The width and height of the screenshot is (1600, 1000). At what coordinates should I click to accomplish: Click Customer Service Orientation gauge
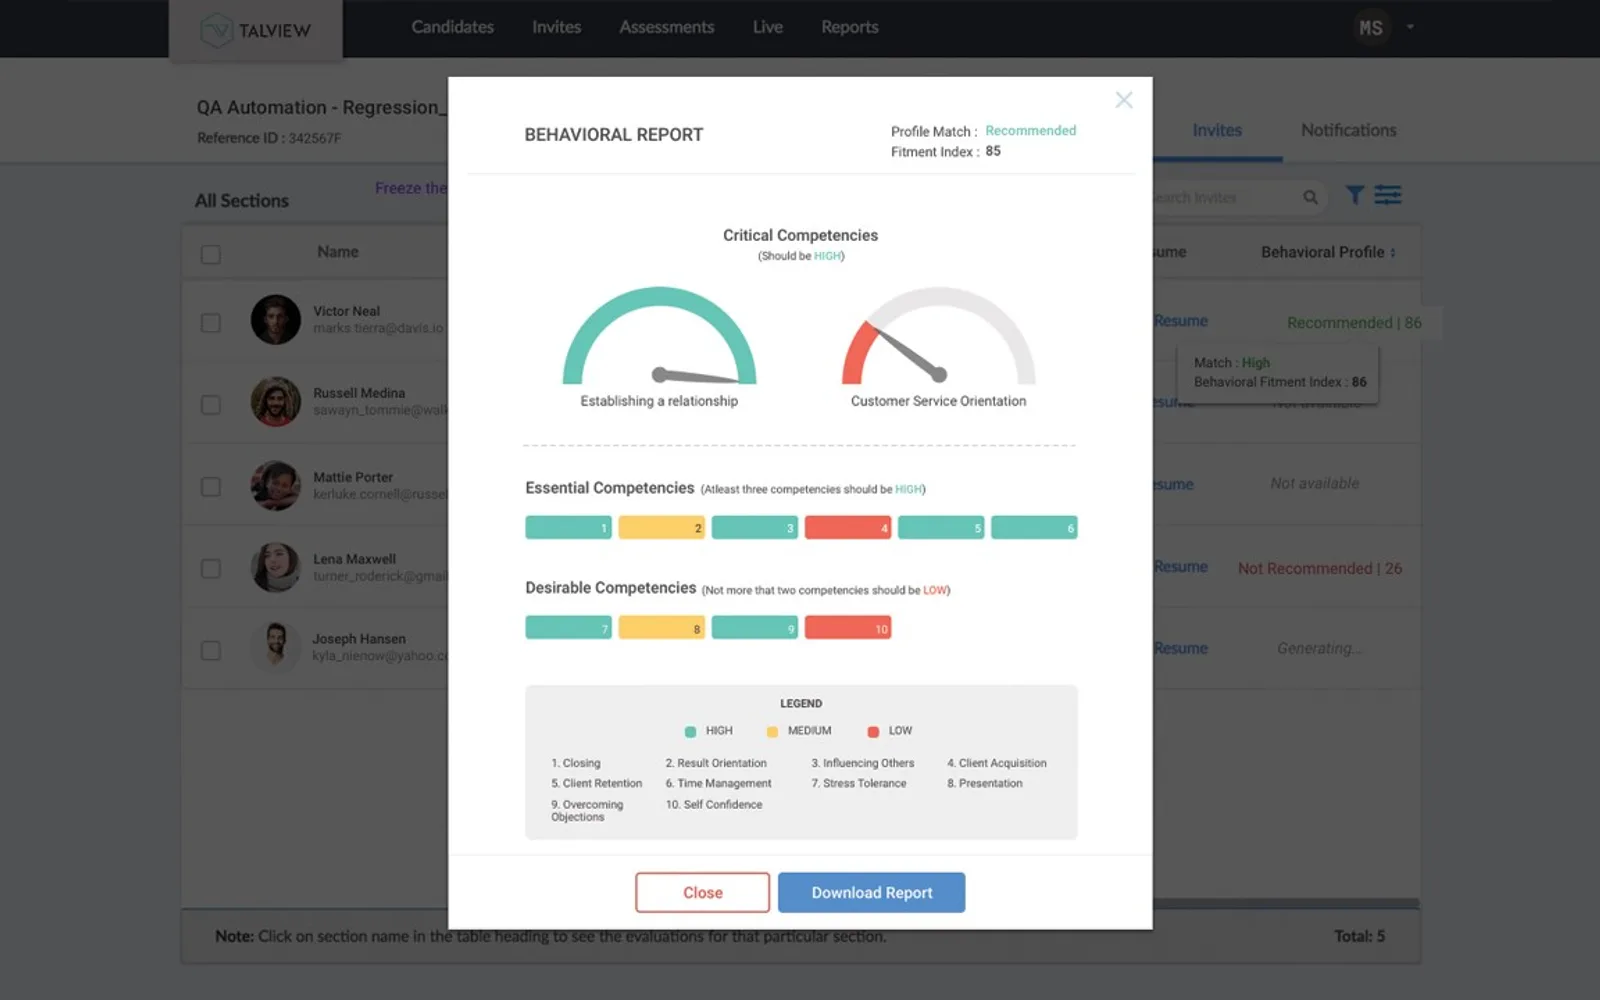(x=938, y=336)
